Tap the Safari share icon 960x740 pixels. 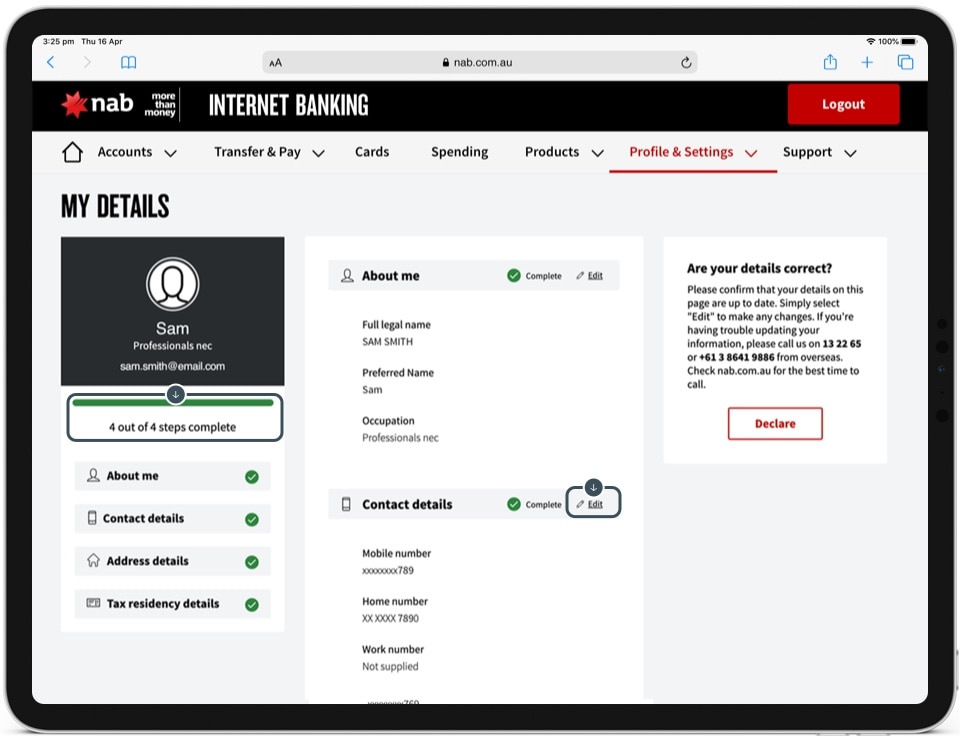click(830, 62)
